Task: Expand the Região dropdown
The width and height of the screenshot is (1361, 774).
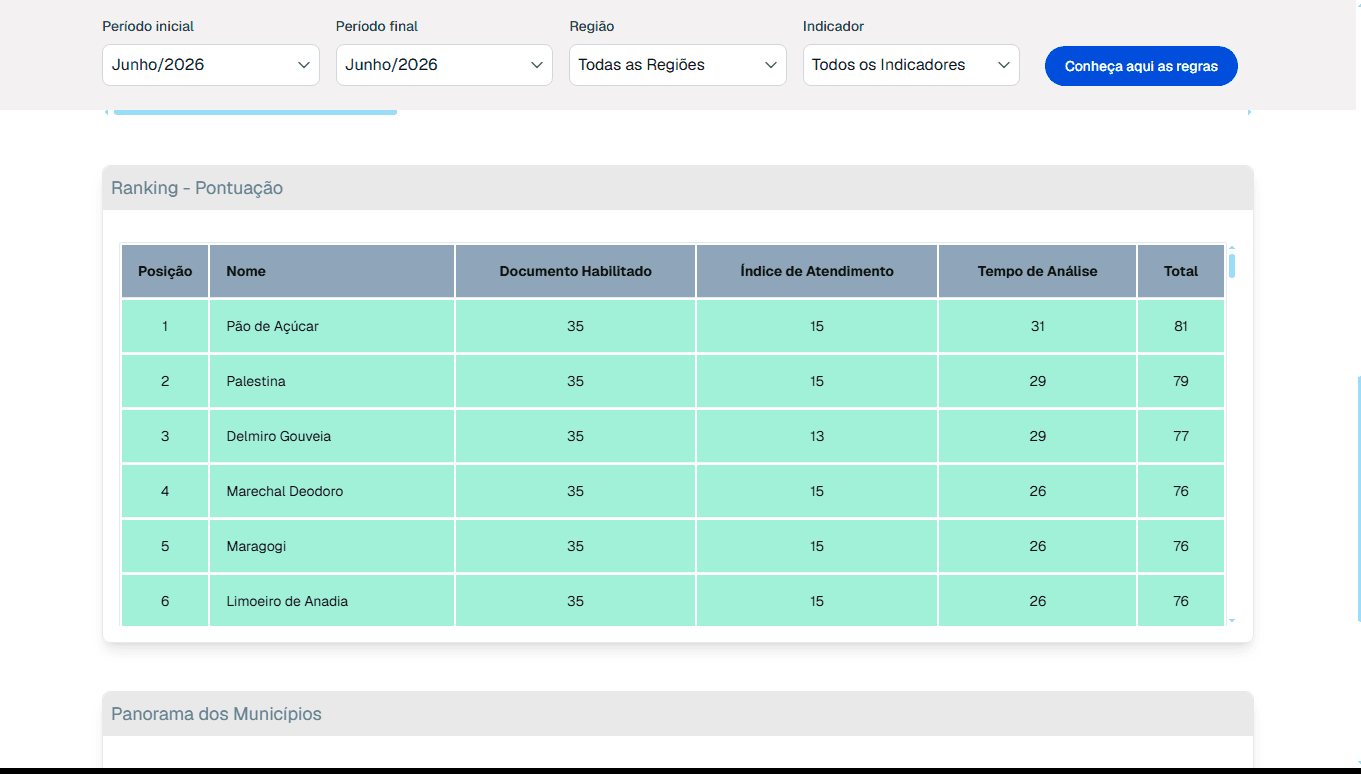Action: tap(678, 65)
